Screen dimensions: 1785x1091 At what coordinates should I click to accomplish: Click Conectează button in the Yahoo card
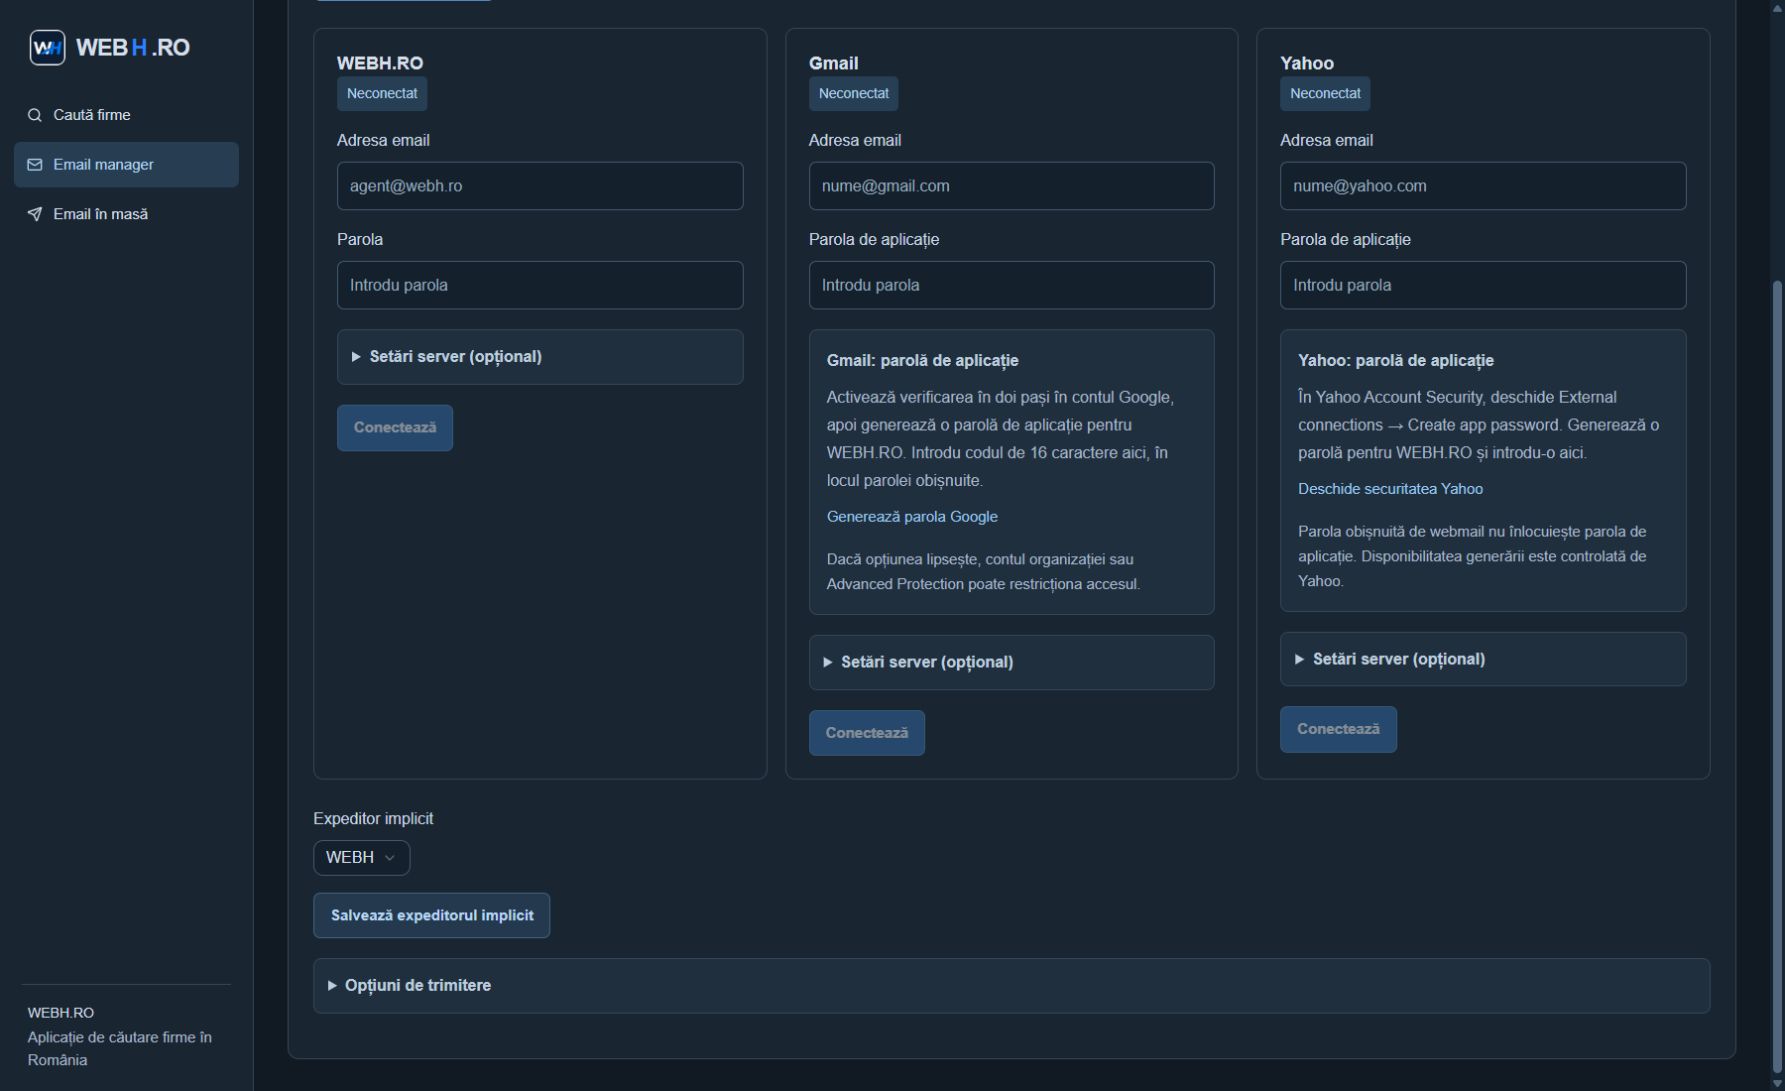[x=1338, y=729]
